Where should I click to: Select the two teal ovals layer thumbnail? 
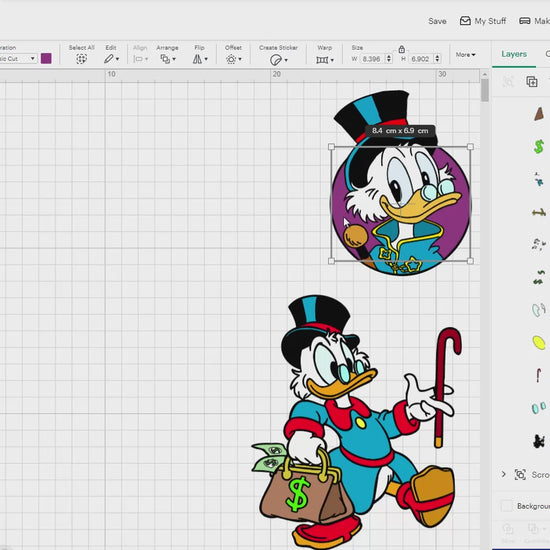[x=539, y=408]
